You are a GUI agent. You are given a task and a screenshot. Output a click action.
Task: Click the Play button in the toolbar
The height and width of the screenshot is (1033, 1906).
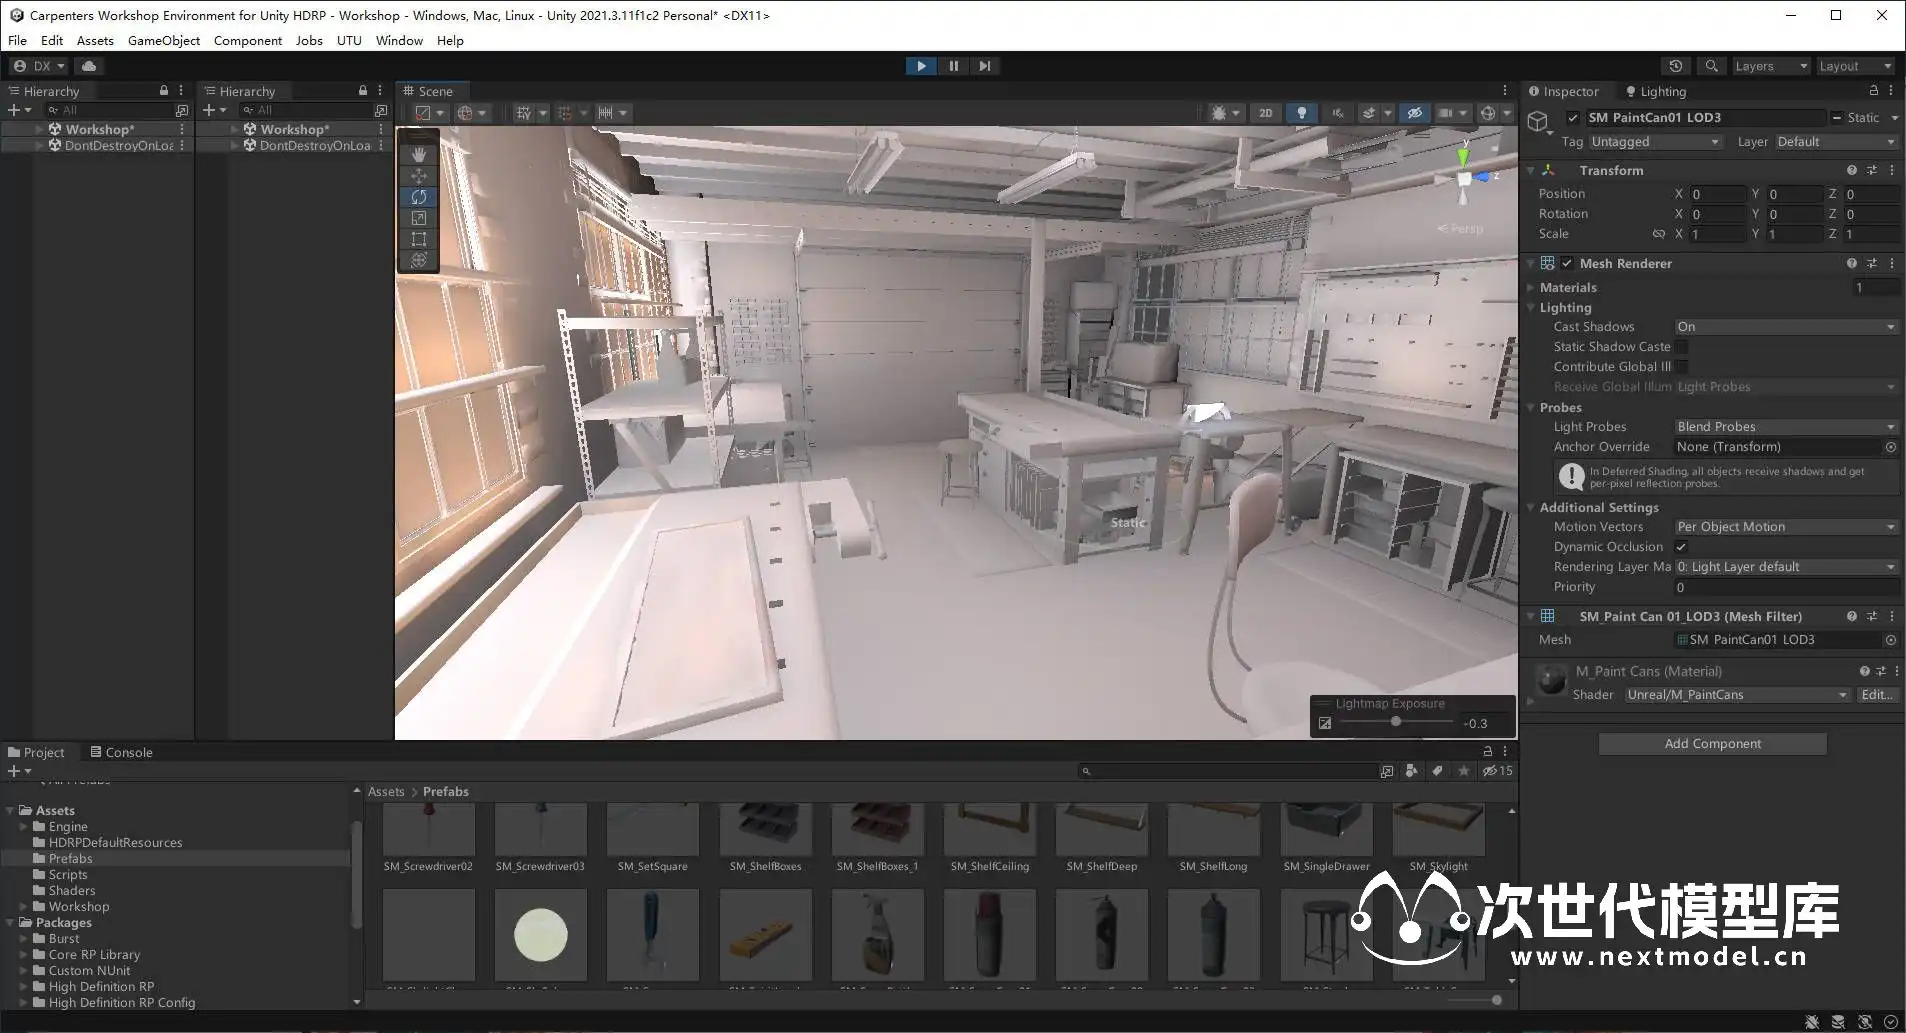pos(921,66)
